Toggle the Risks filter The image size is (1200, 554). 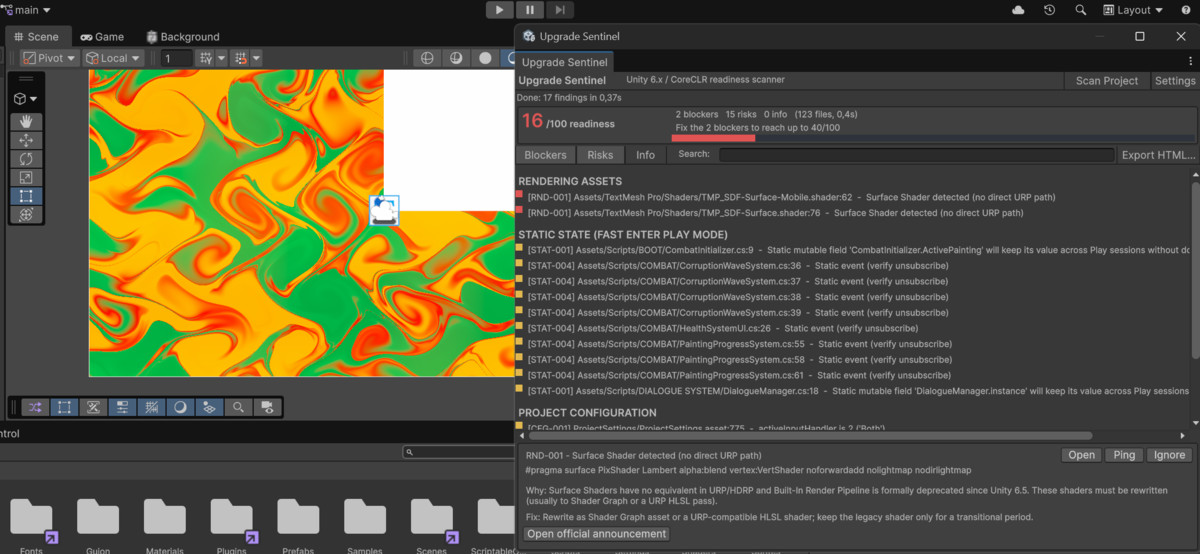click(x=600, y=155)
